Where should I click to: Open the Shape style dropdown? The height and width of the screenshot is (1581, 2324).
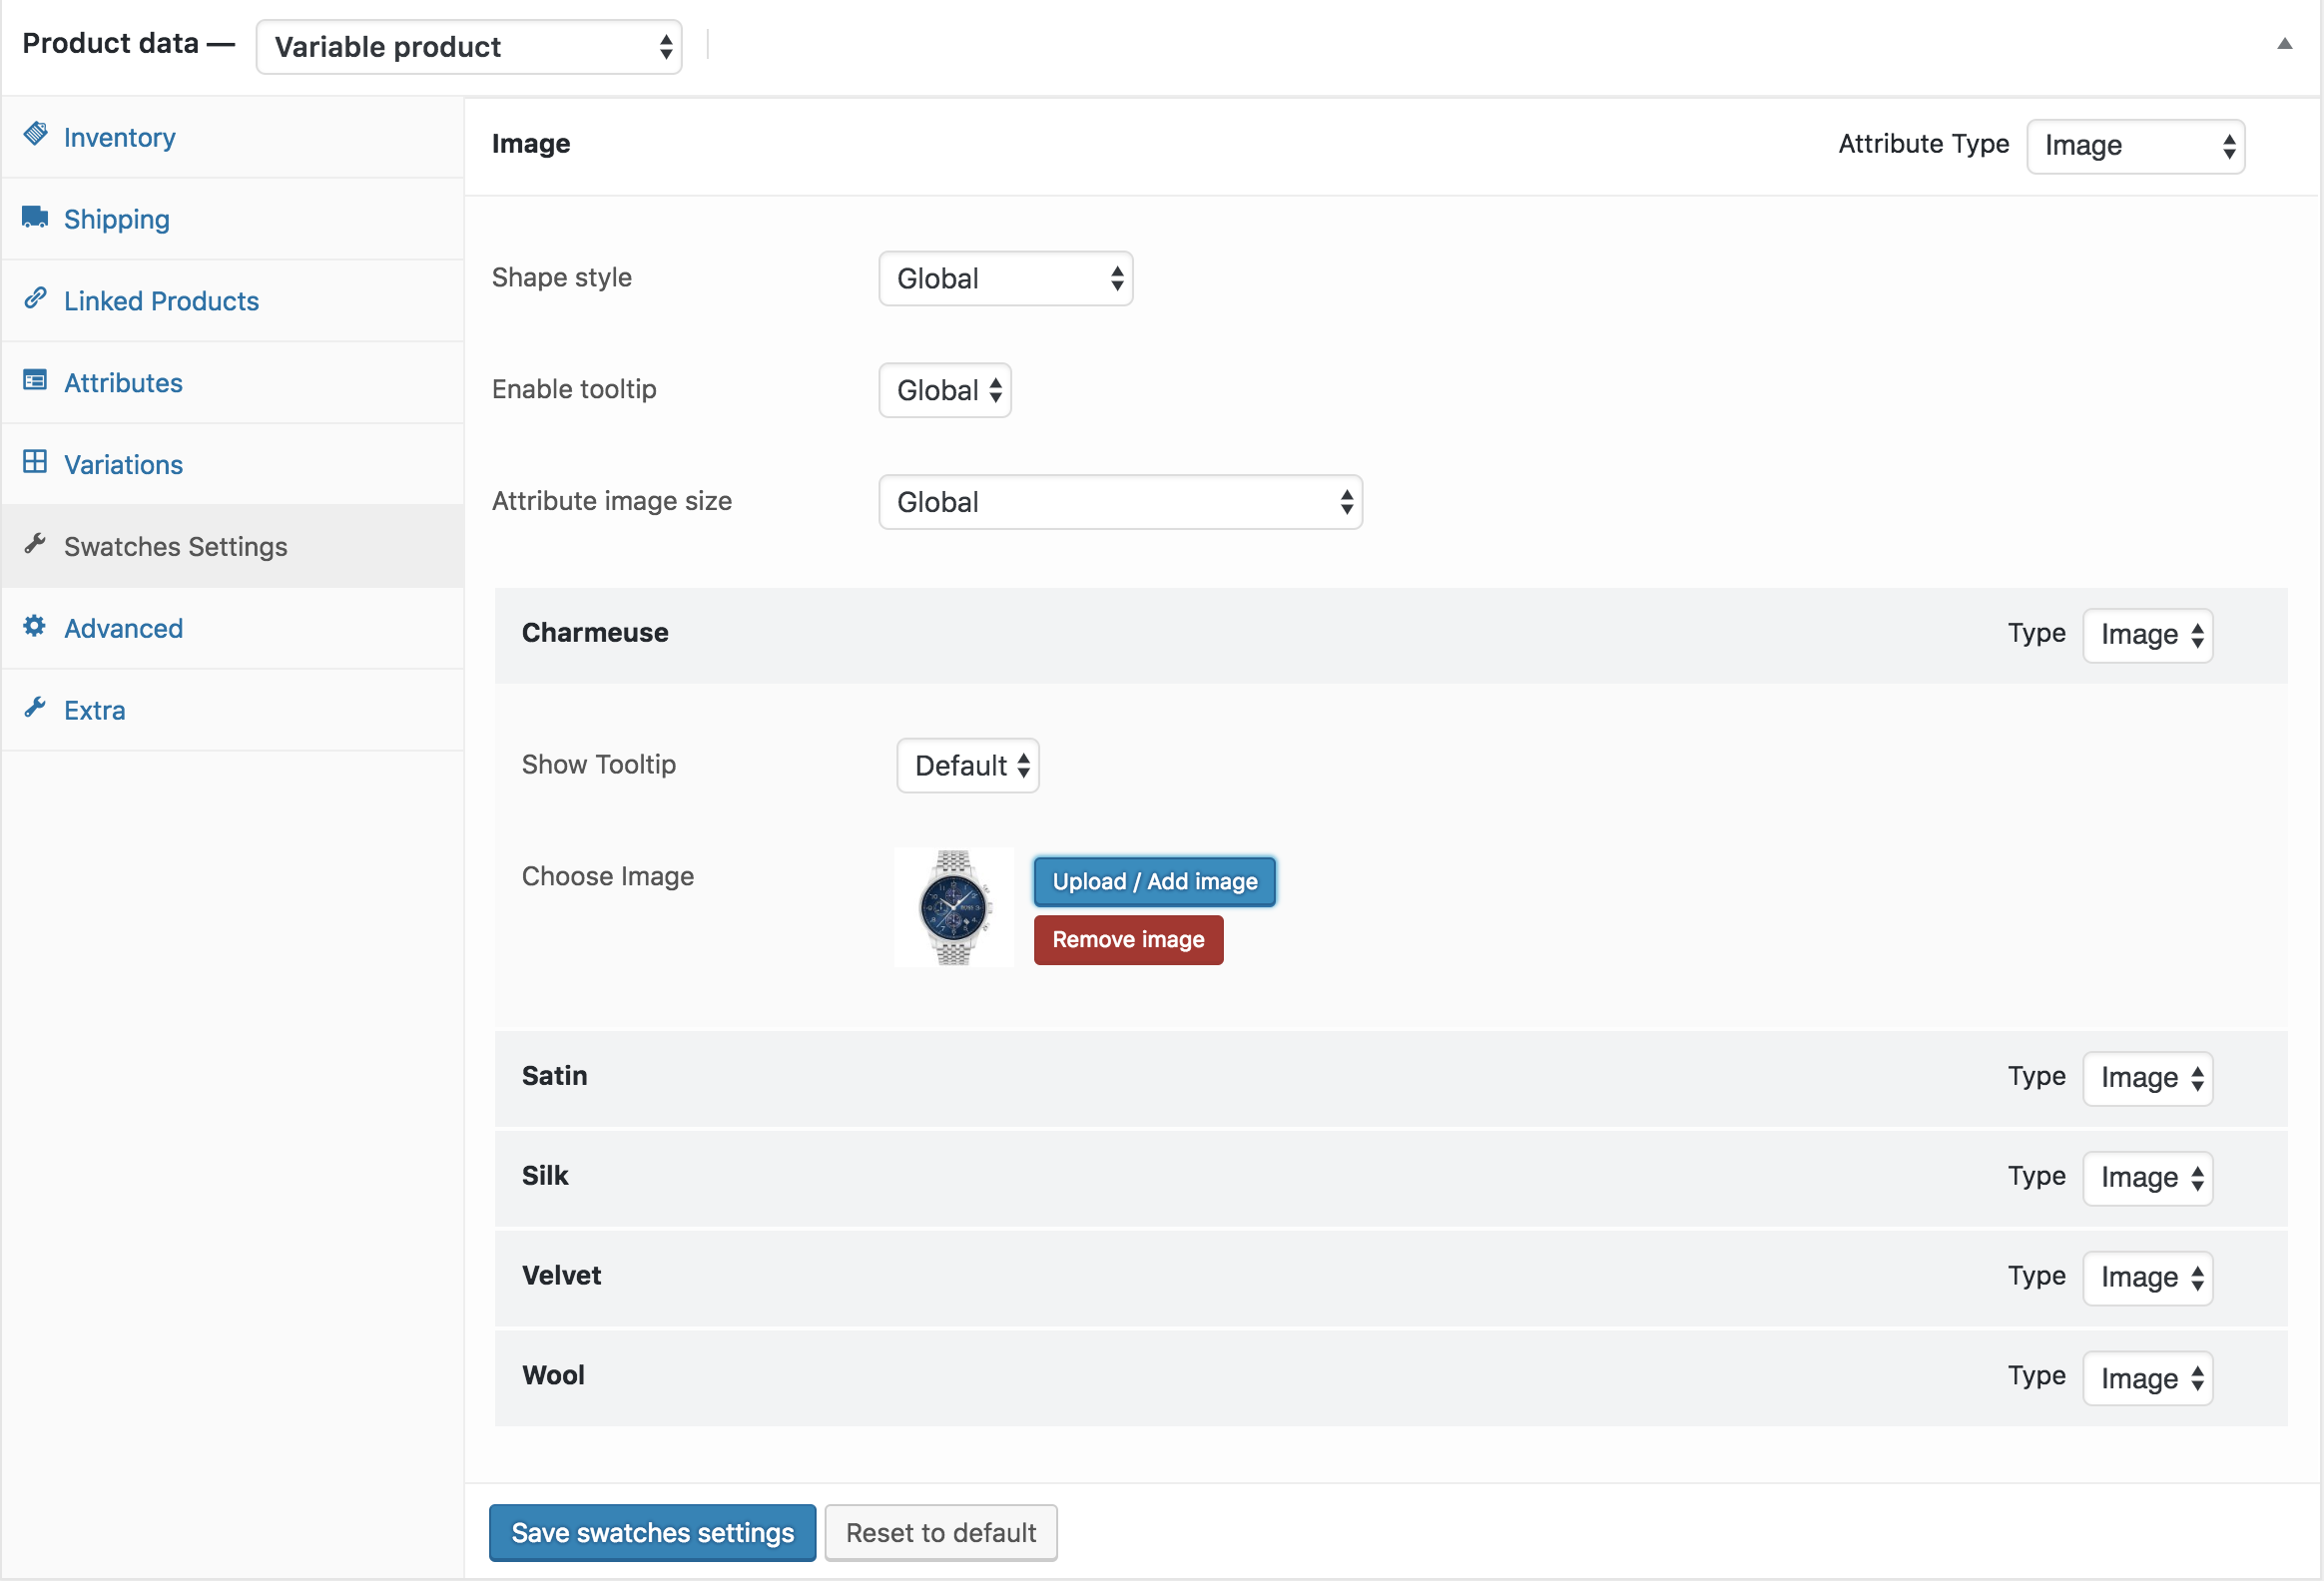(x=1005, y=279)
